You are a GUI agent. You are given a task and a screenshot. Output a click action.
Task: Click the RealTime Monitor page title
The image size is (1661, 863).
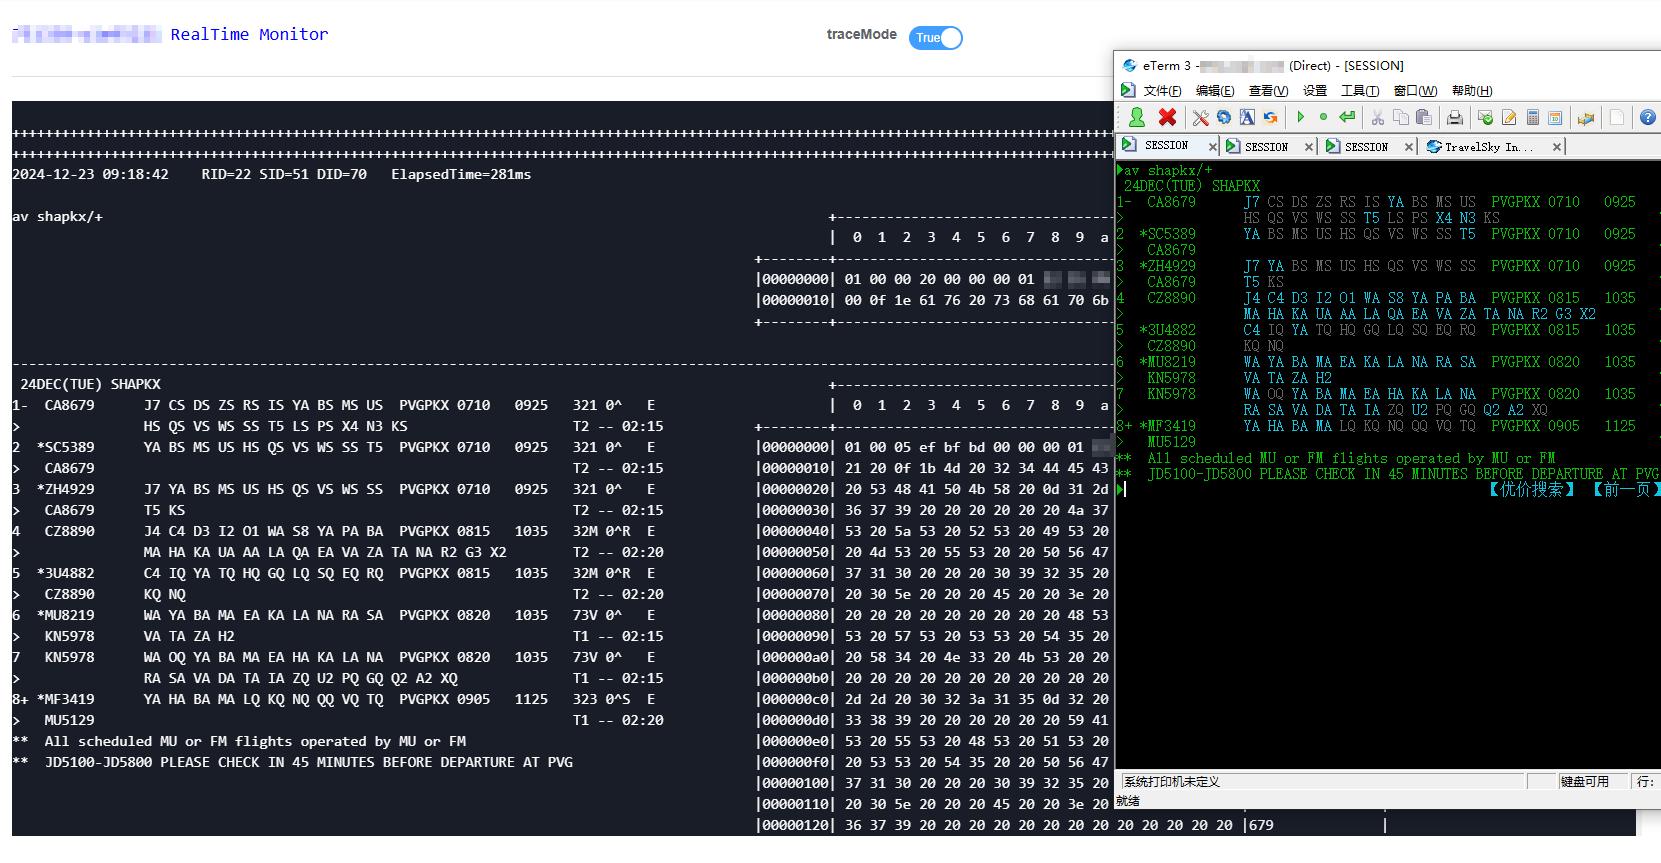click(249, 34)
